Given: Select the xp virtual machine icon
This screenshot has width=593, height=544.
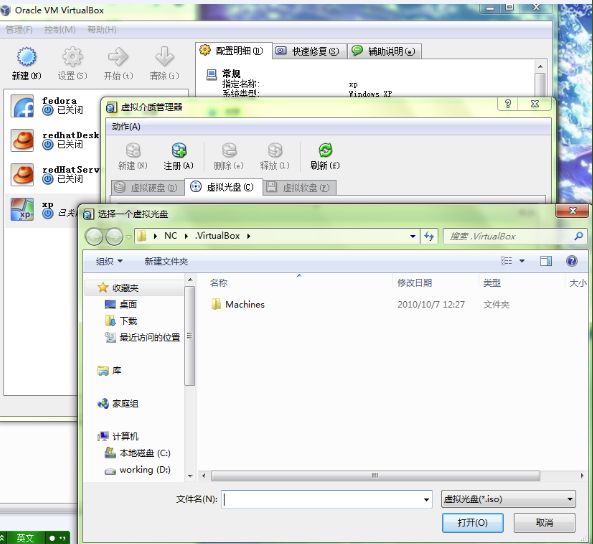Looking at the screenshot, I should click(x=22, y=209).
